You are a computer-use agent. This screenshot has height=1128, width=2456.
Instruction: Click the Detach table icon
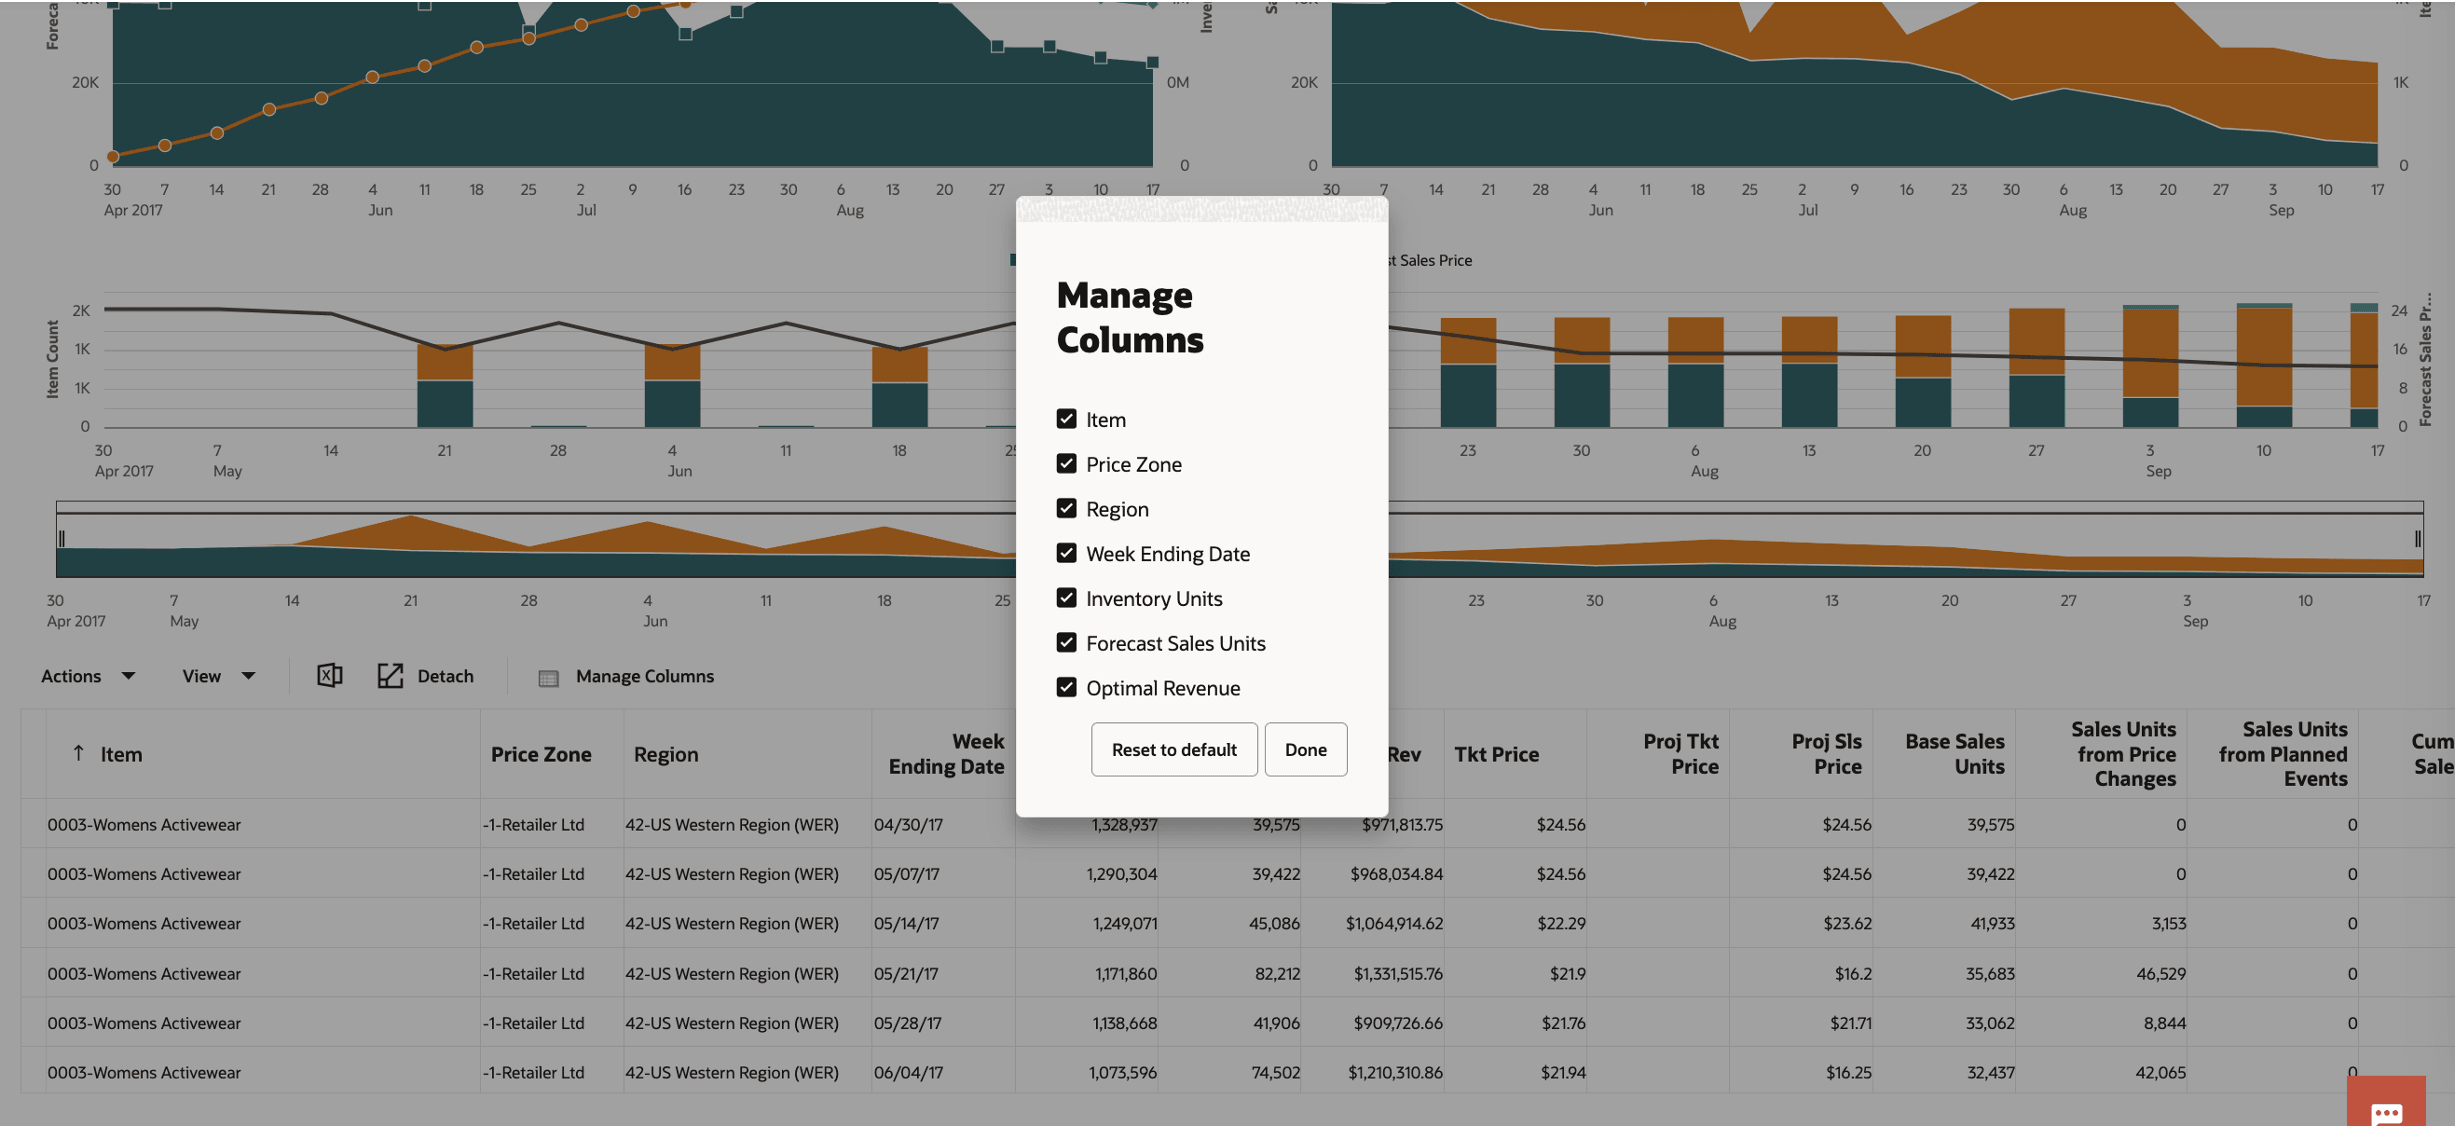tap(390, 676)
